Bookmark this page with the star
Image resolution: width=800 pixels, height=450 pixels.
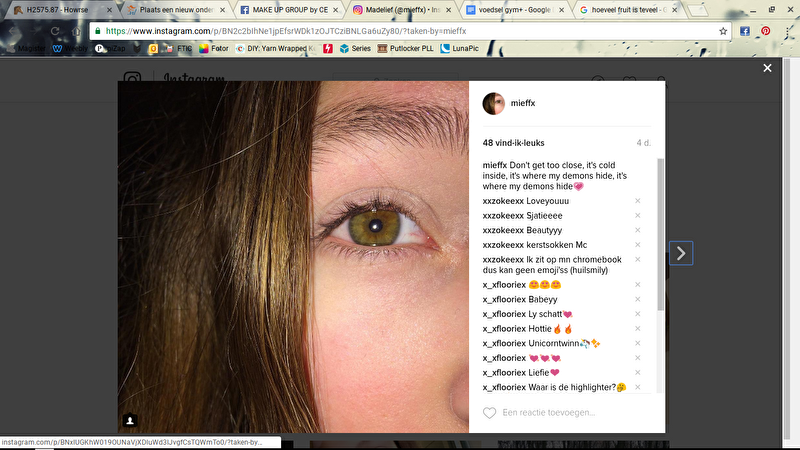click(723, 31)
